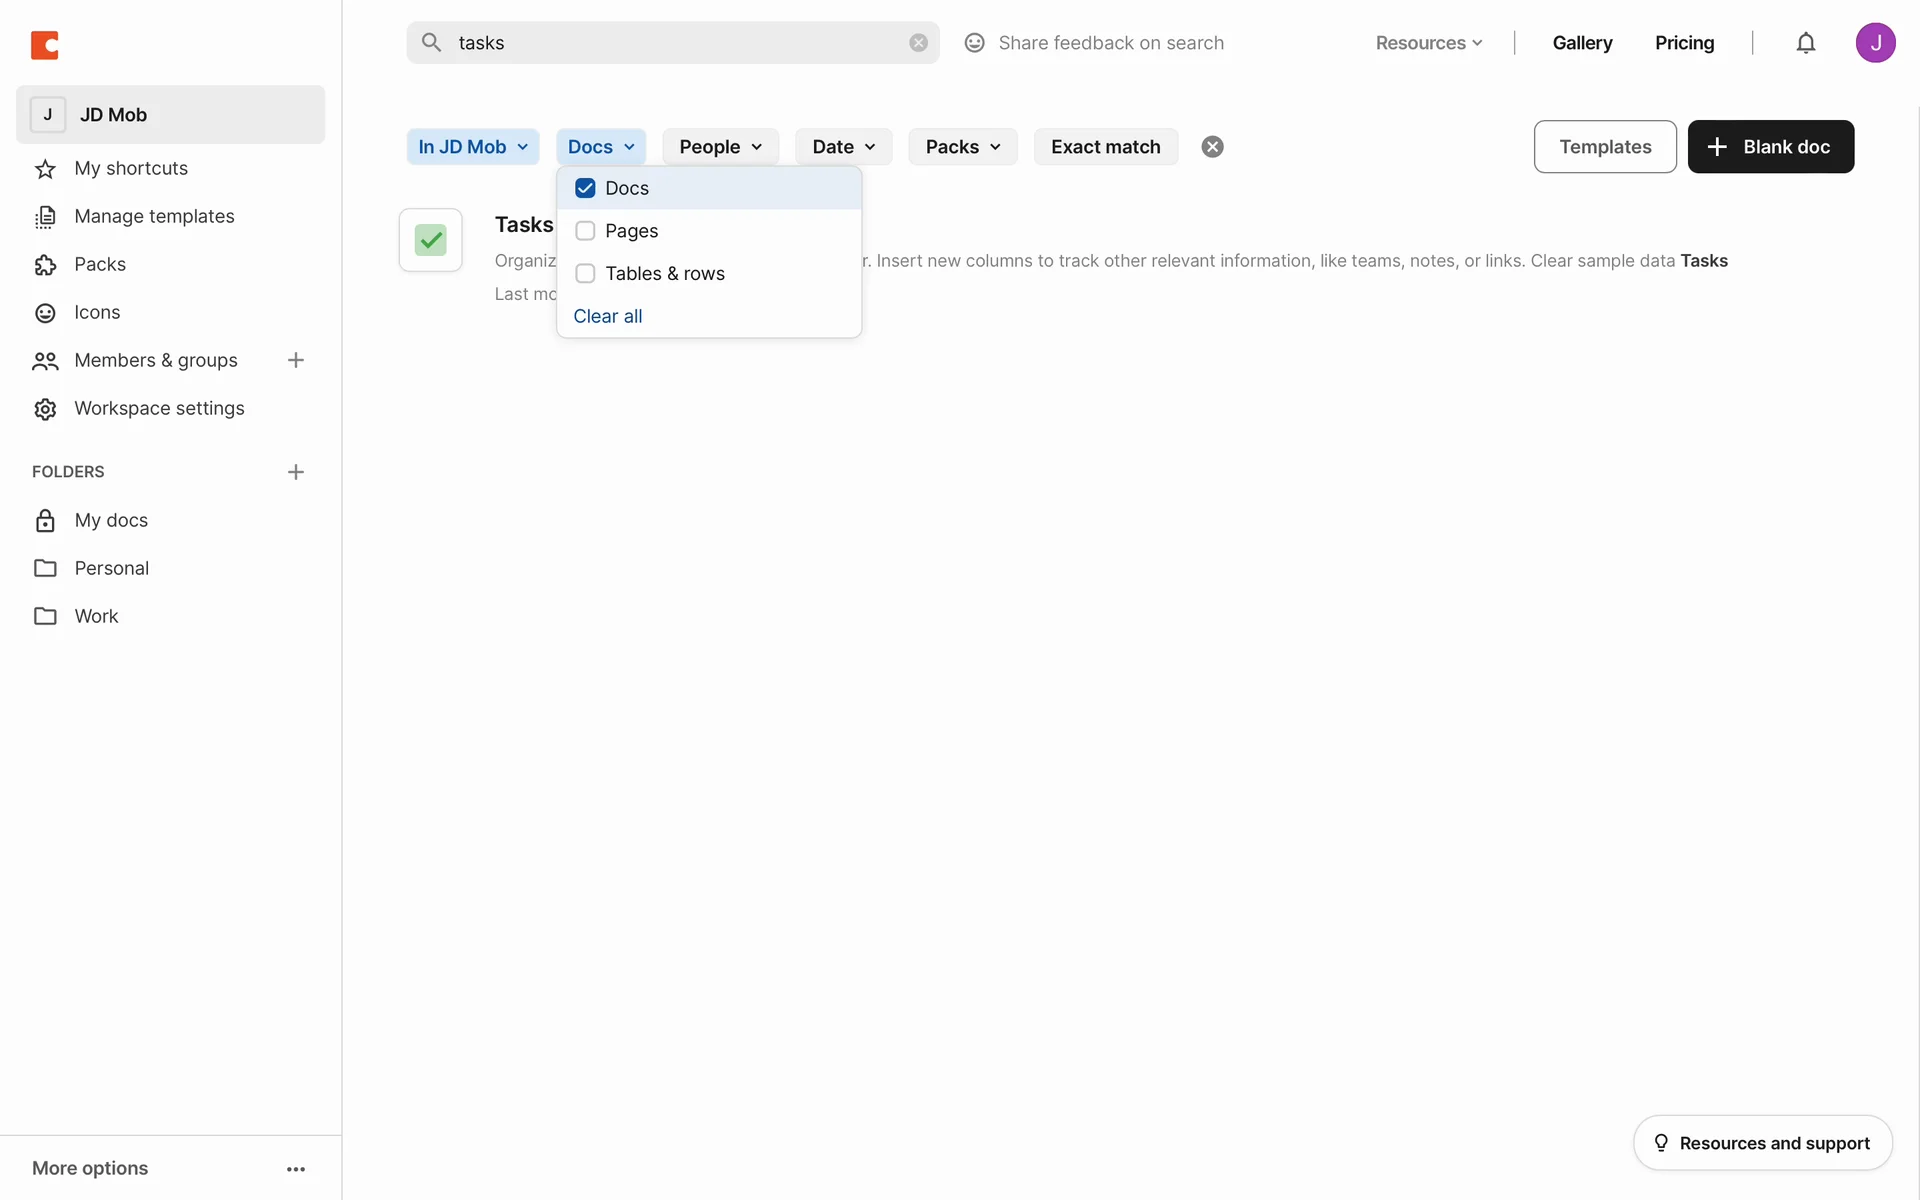The width and height of the screenshot is (1920, 1200).
Task: Toggle the Exact match filter
Action: coord(1105,147)
